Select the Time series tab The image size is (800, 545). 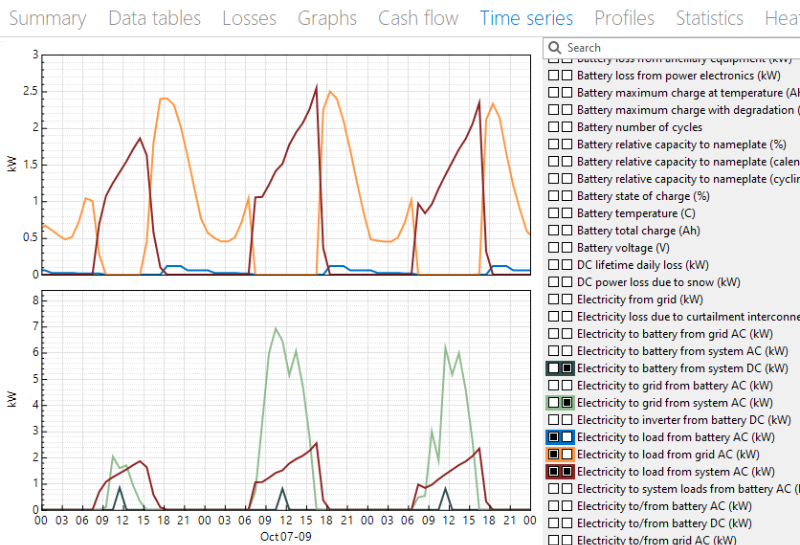click(526, 18)
